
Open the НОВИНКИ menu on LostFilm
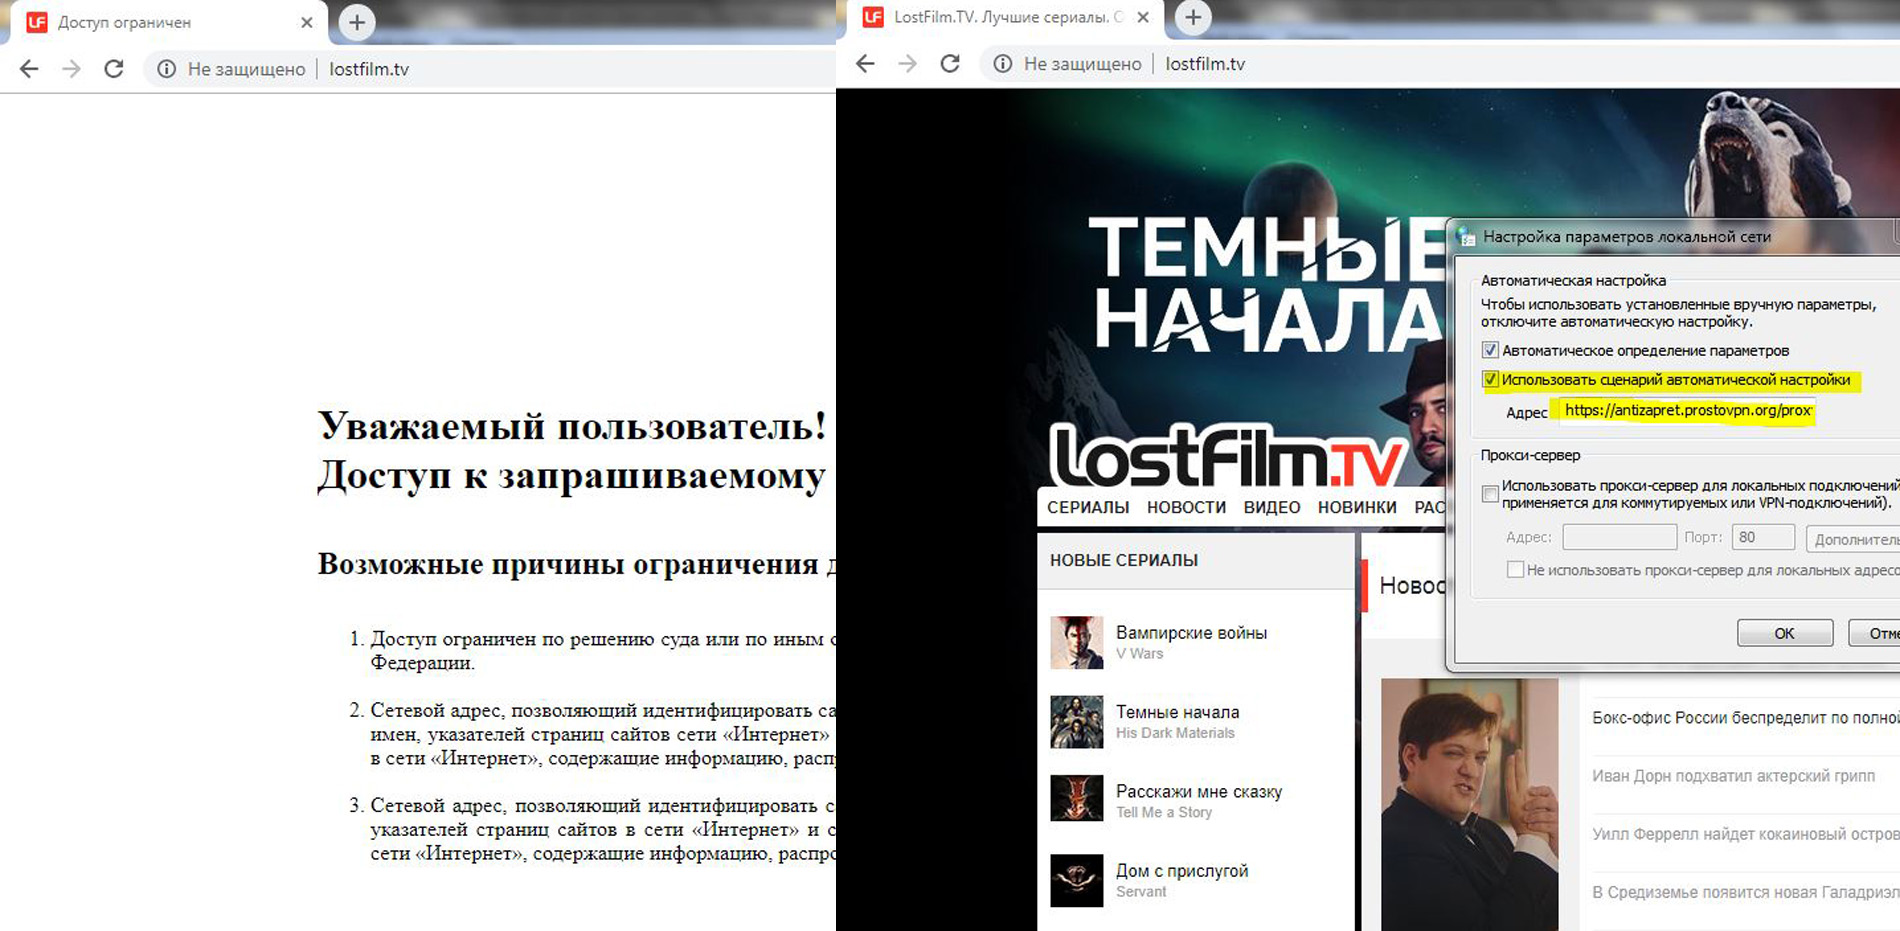click(x=1357, y=507)
